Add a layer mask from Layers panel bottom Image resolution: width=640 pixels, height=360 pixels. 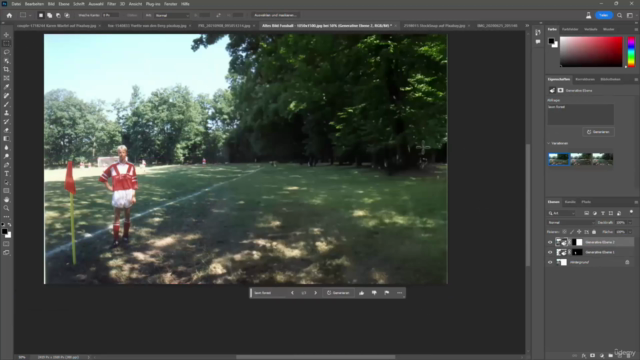[592, 356]
